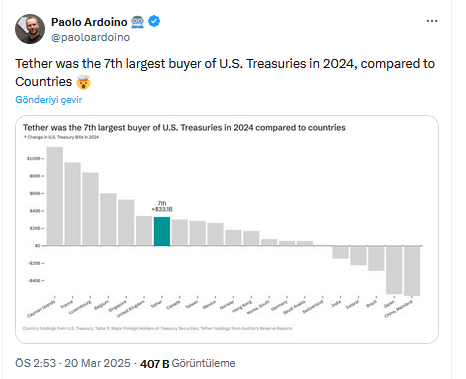Click the exploding head emoji in the tweet

point(83,82)
